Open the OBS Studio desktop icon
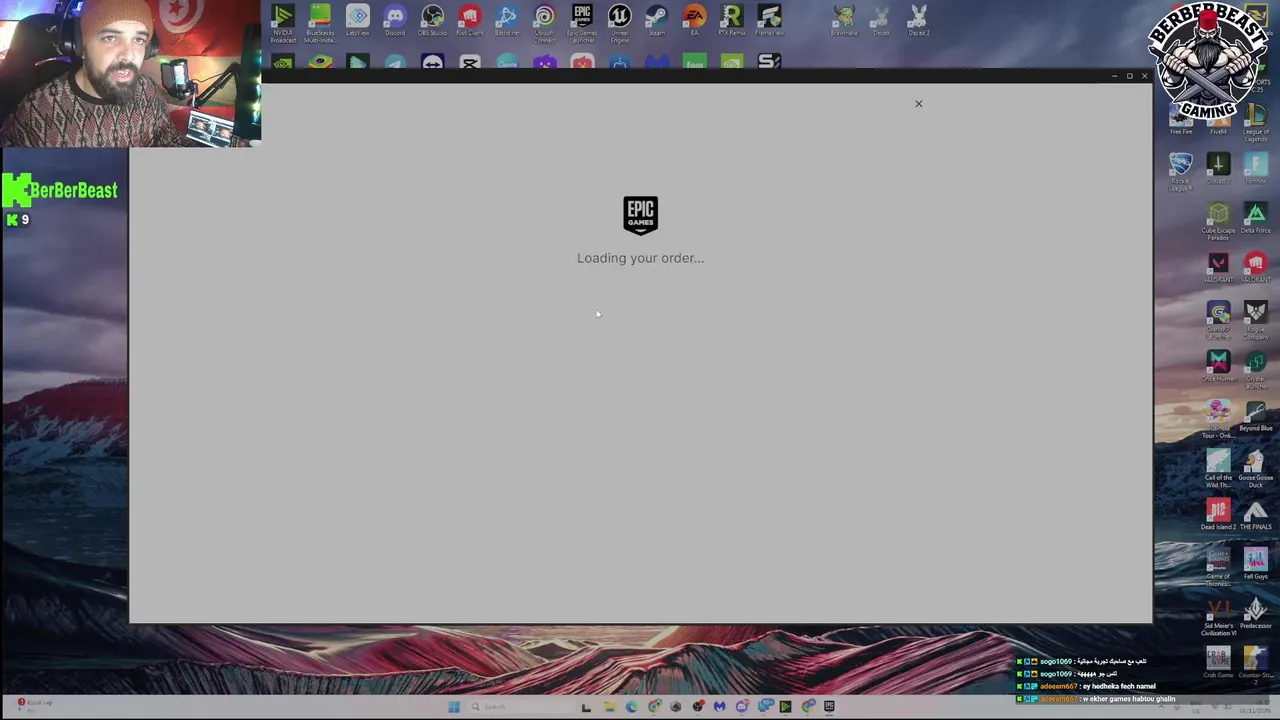 pyautogui.click(x=432, y=20)
